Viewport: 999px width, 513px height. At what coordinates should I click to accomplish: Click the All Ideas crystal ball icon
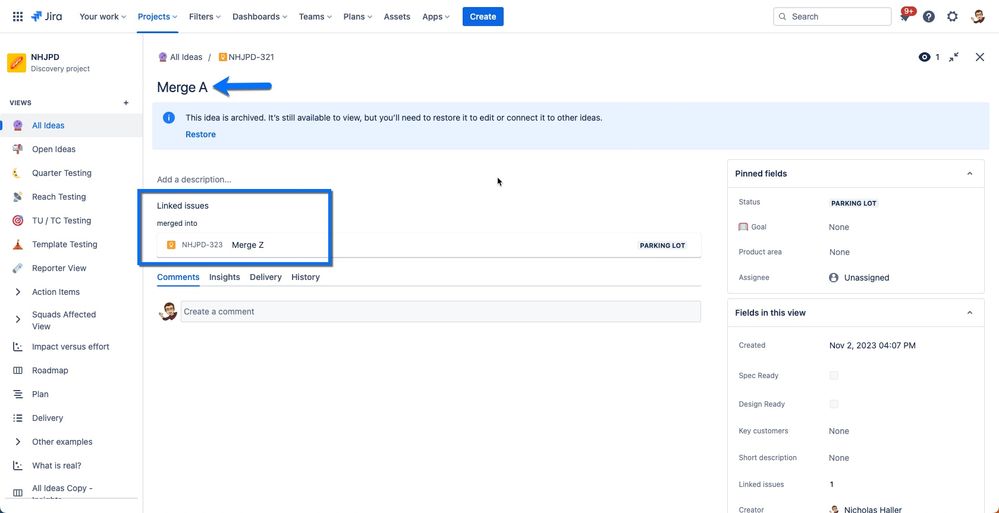(x=18, y=126)
